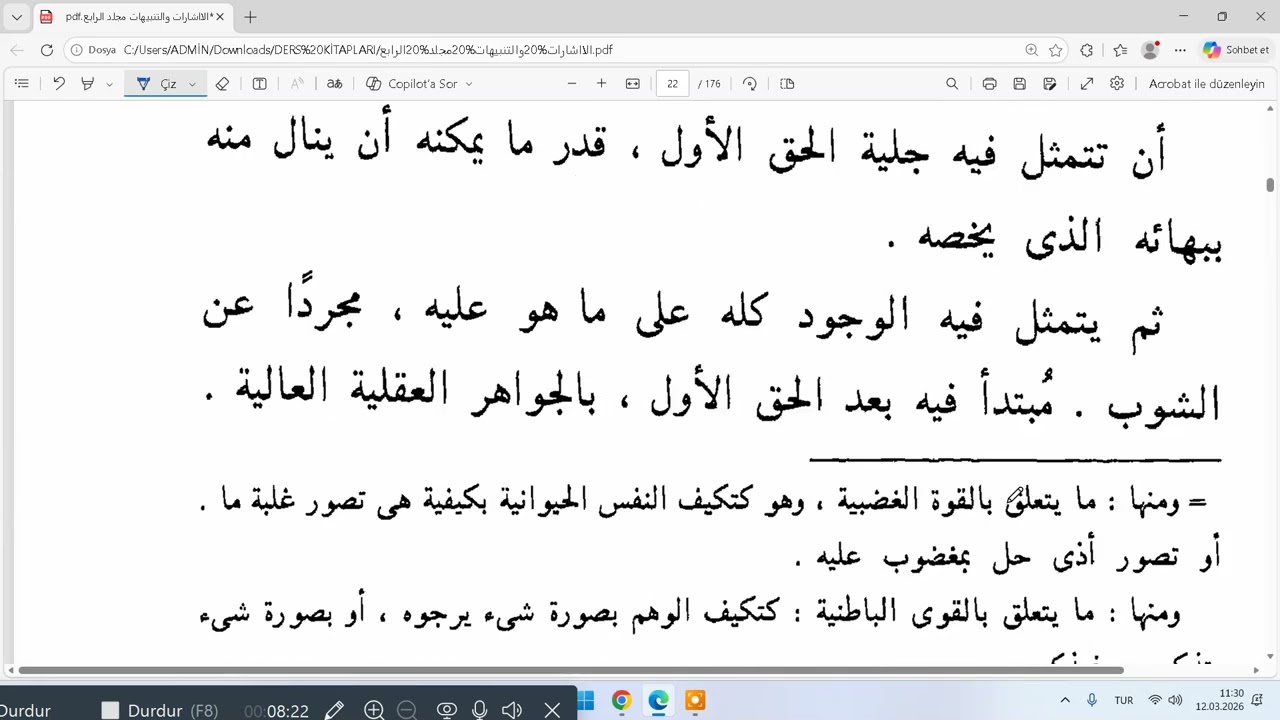
Task: Open the favorites list icon
Action: pos(1120,50)
